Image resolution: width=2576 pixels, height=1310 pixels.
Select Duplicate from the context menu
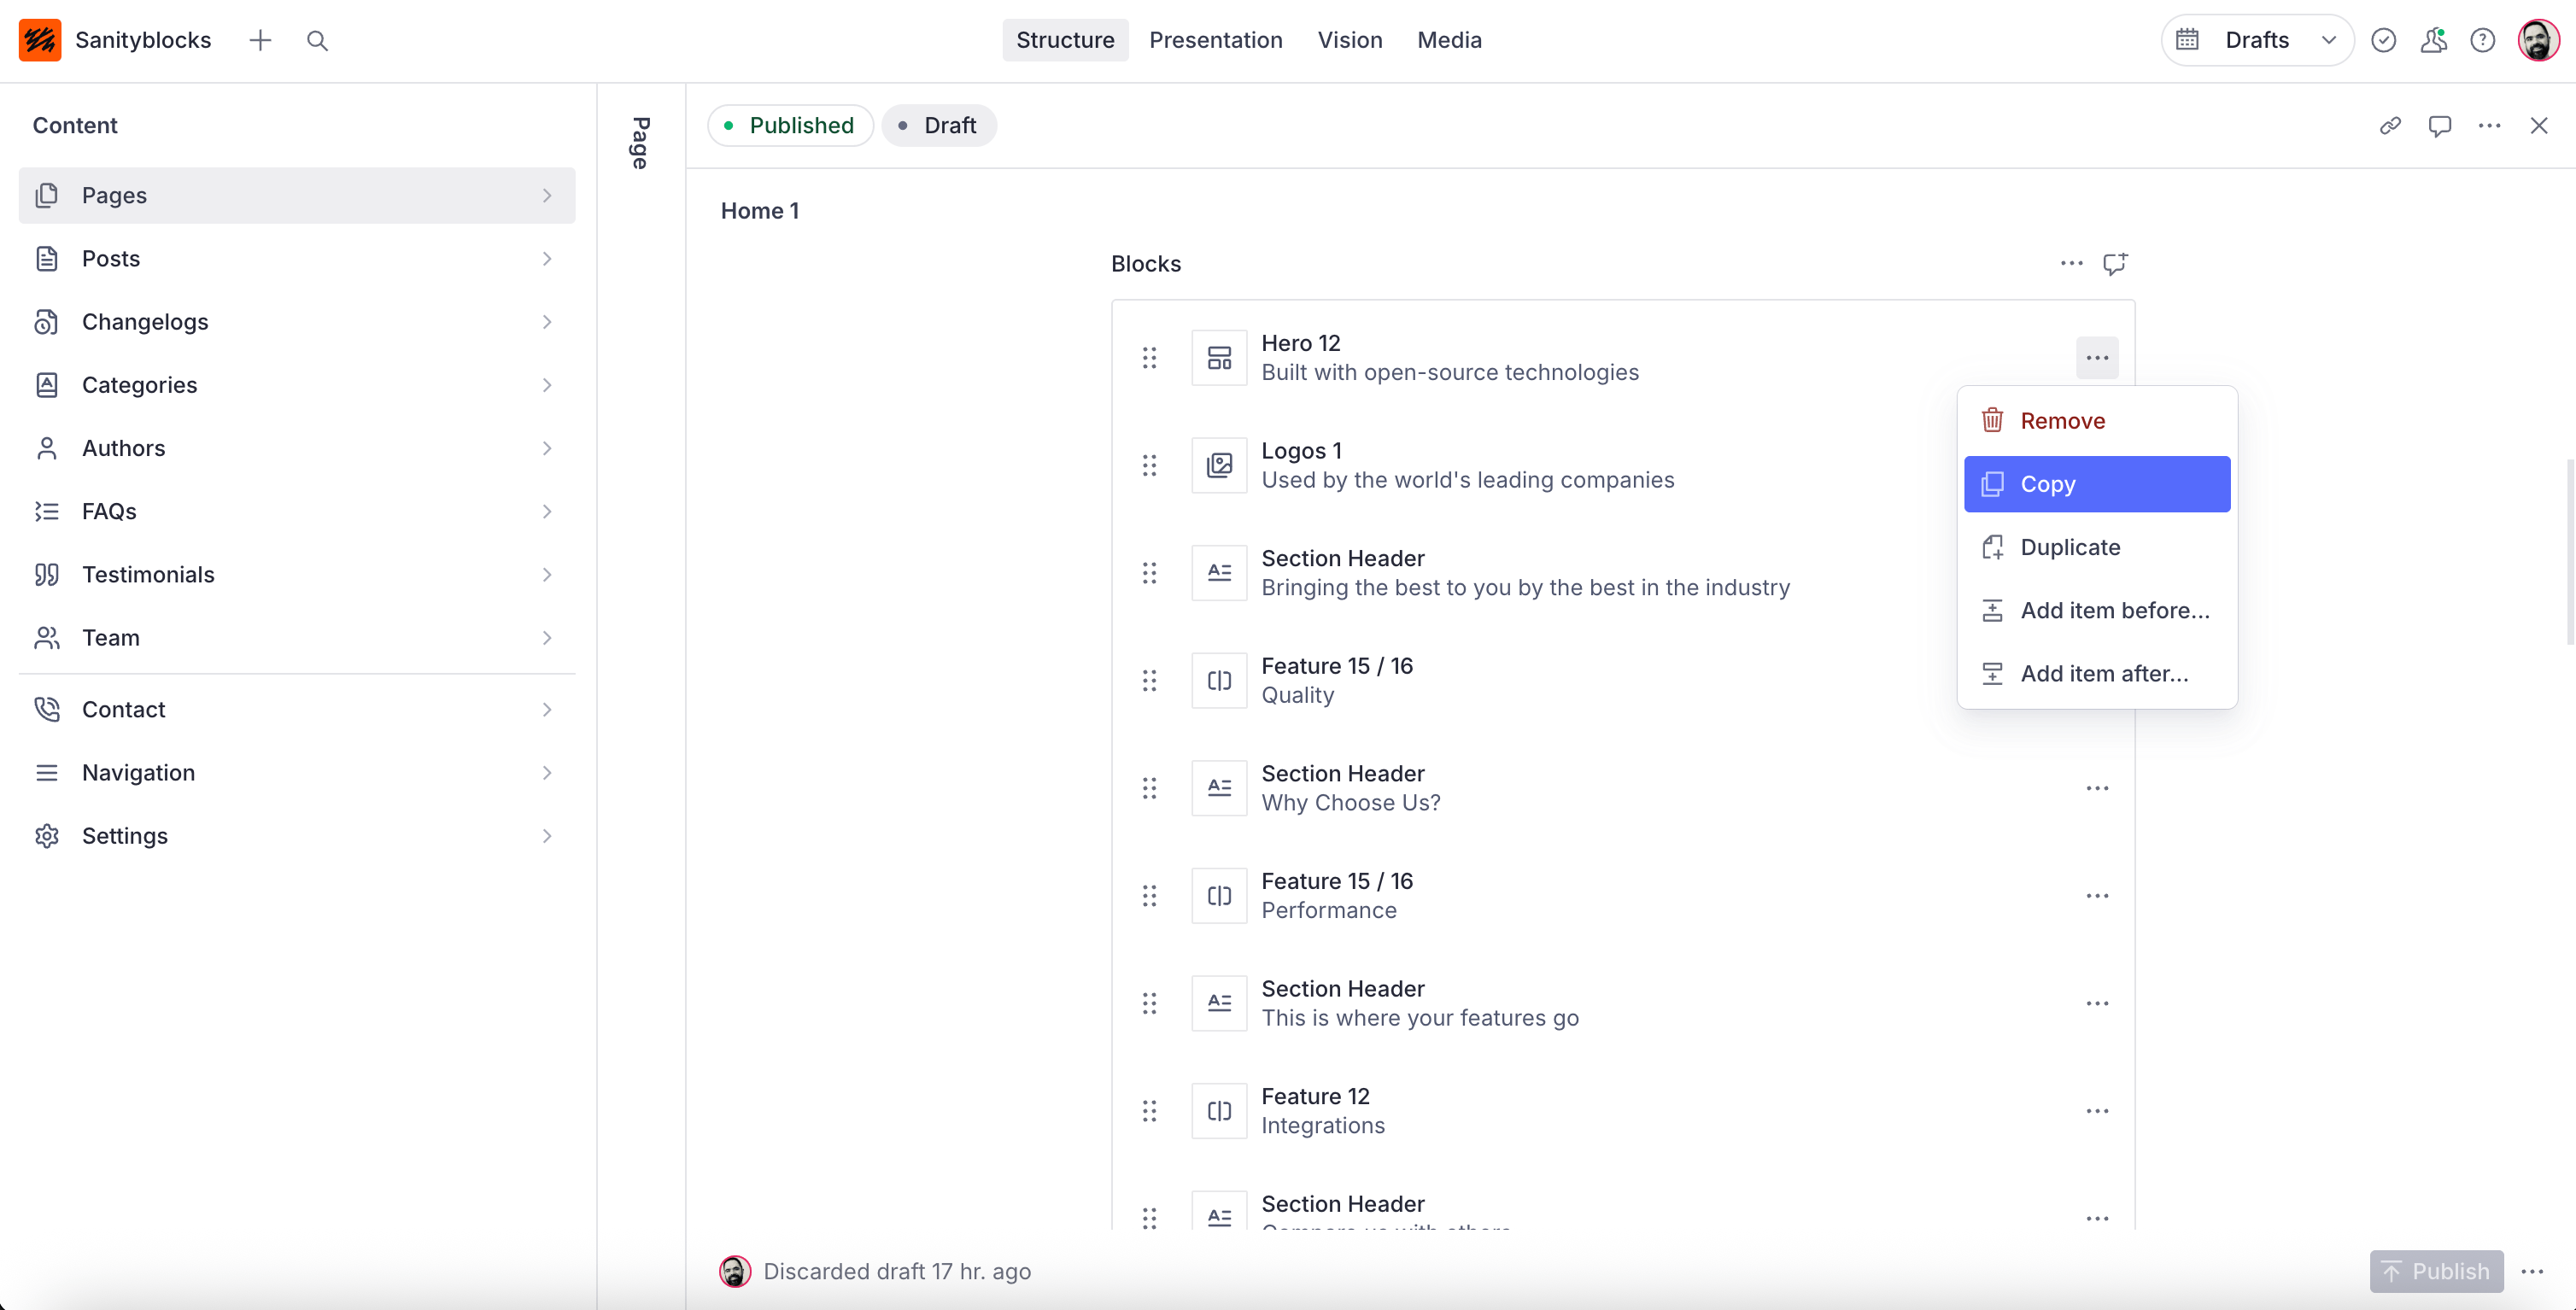point(2070,548)
